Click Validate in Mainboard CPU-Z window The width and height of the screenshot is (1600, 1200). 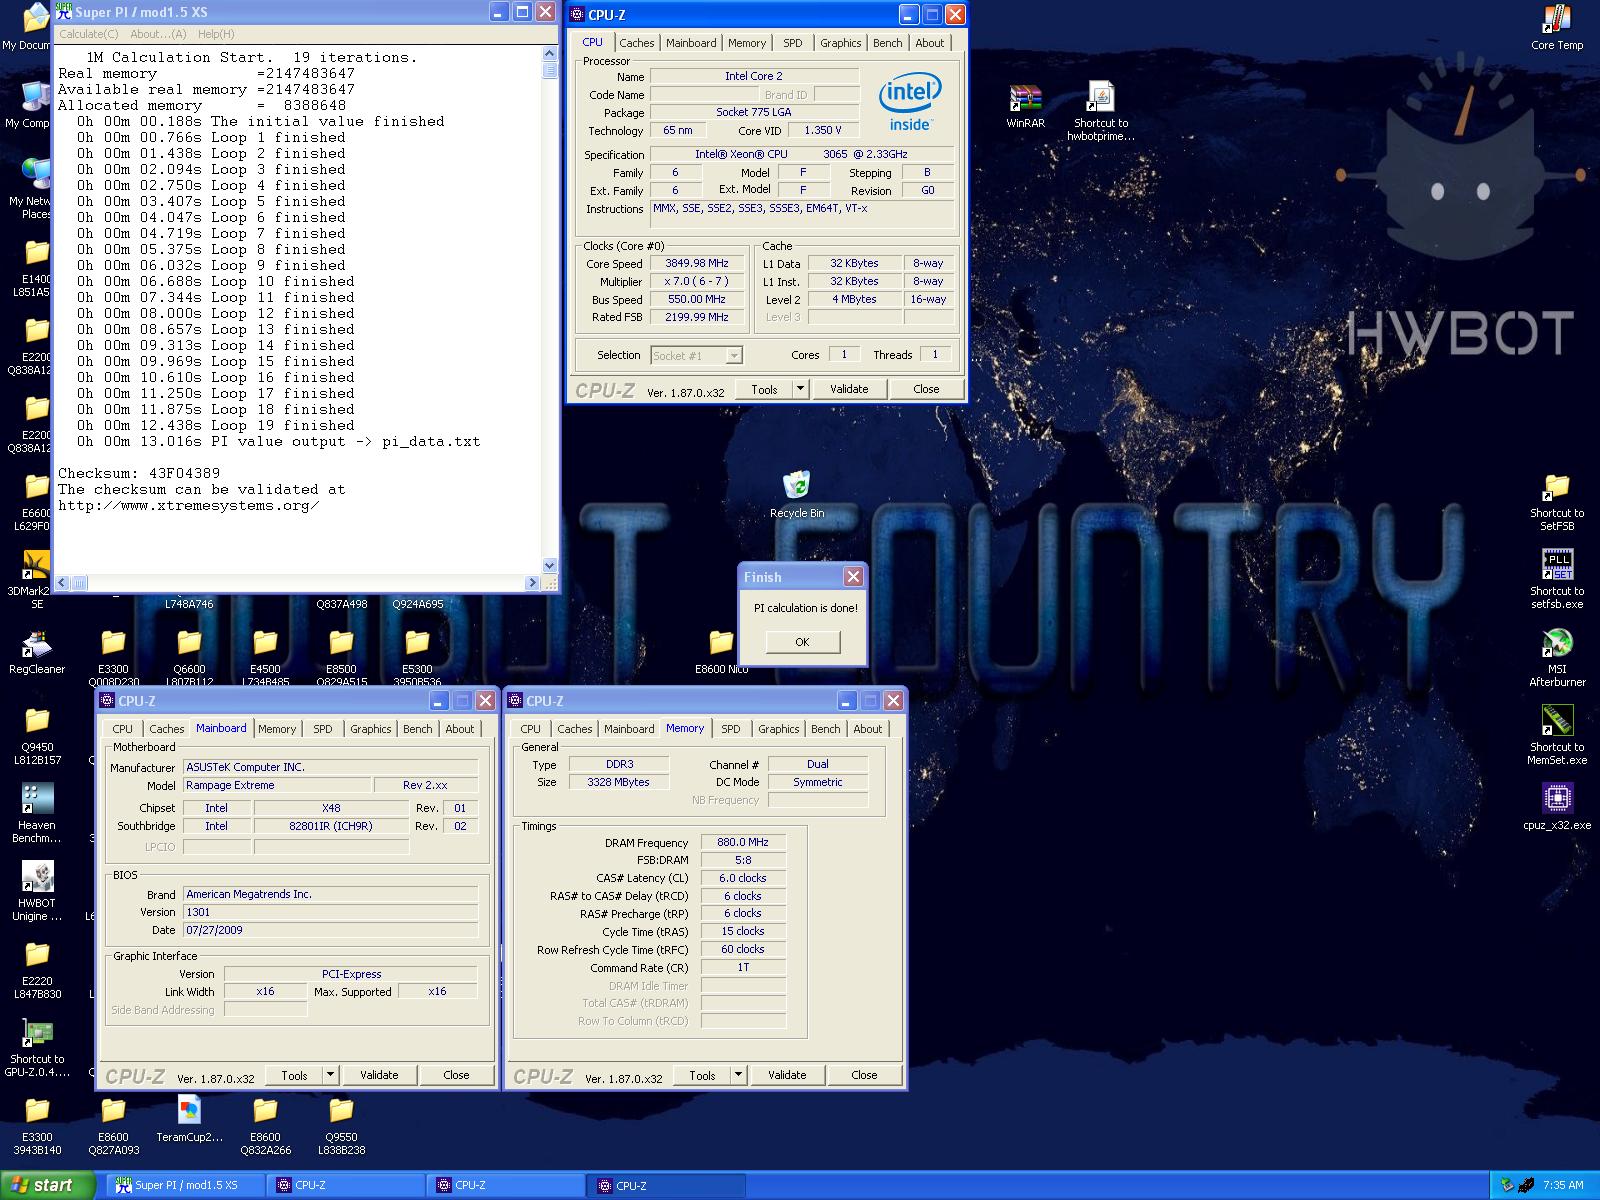pos(379,1075)
